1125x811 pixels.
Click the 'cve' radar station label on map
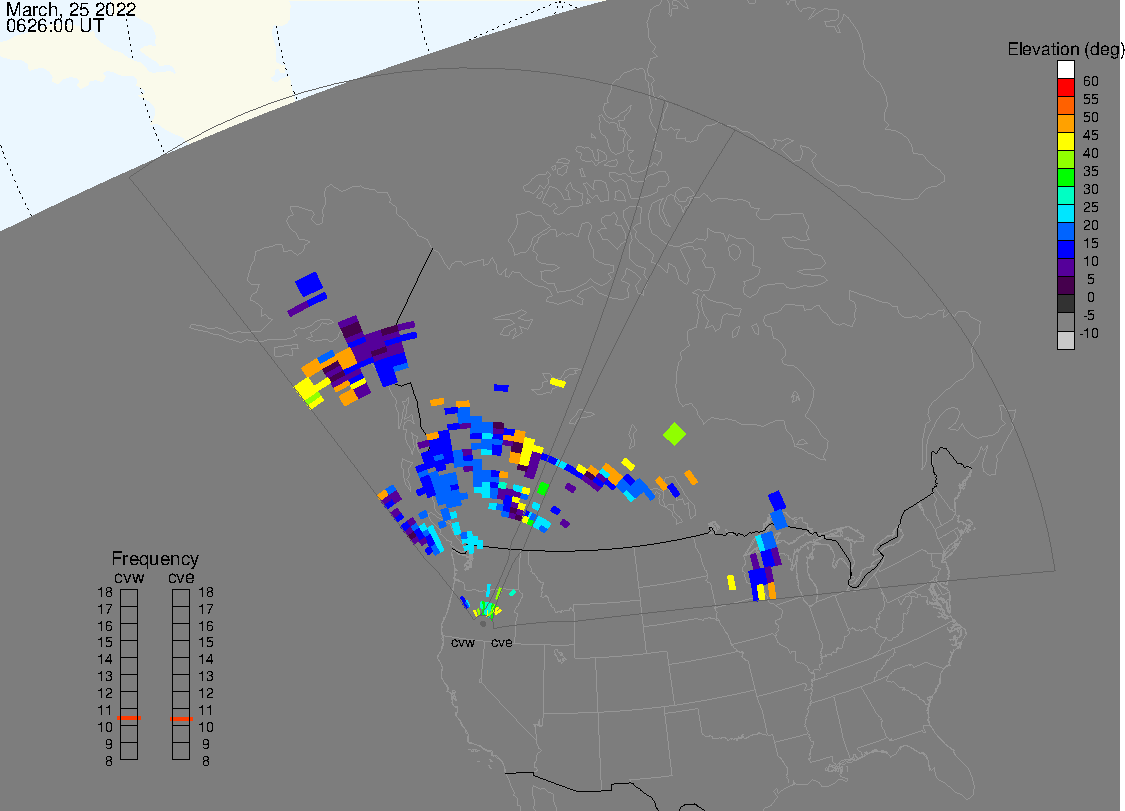pyautogui.click(x=502, y=642)
